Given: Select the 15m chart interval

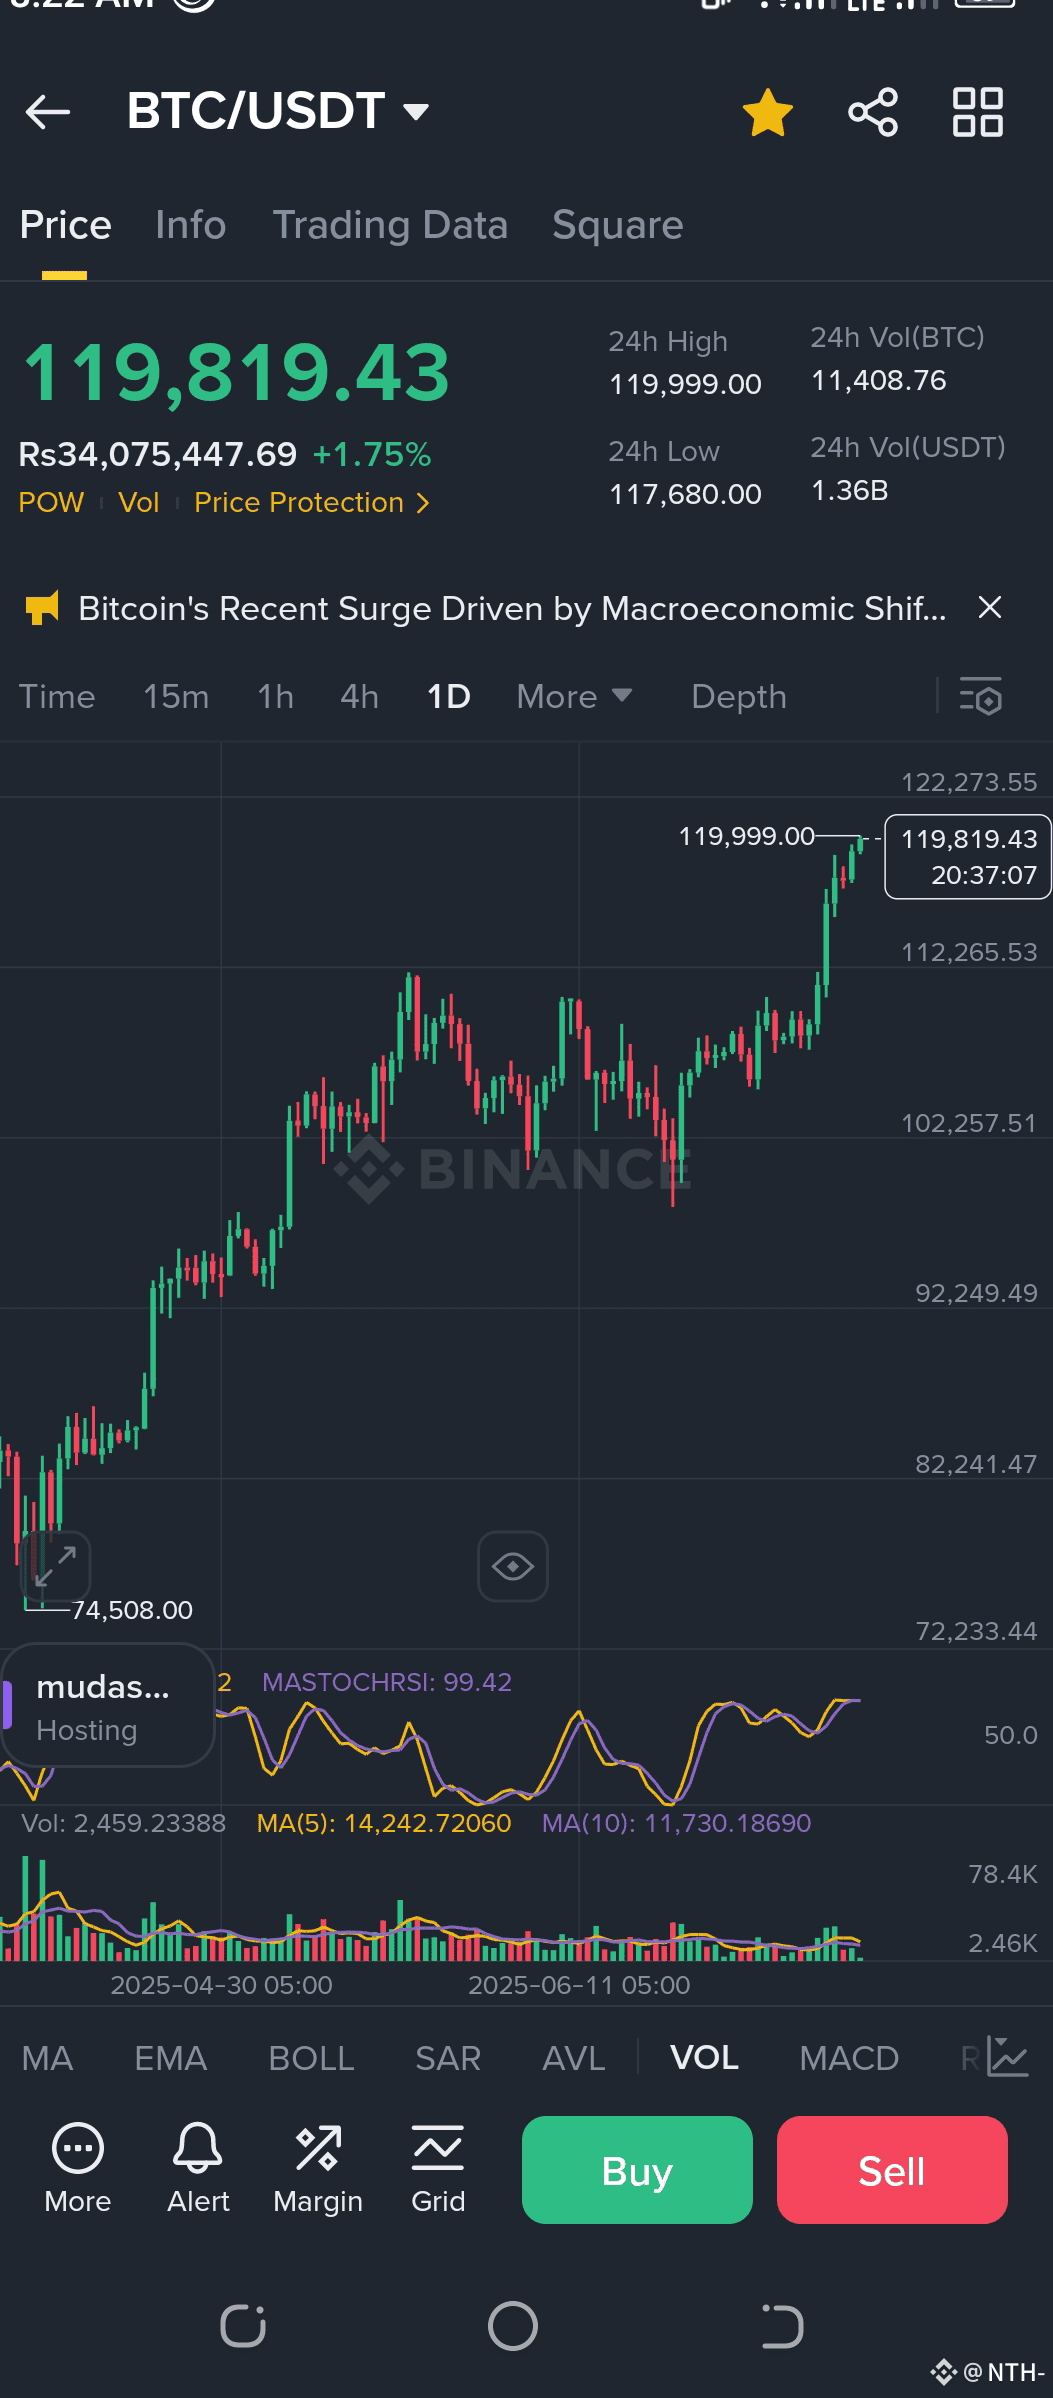Looking at the screenshot, I should tap(176, 697).
